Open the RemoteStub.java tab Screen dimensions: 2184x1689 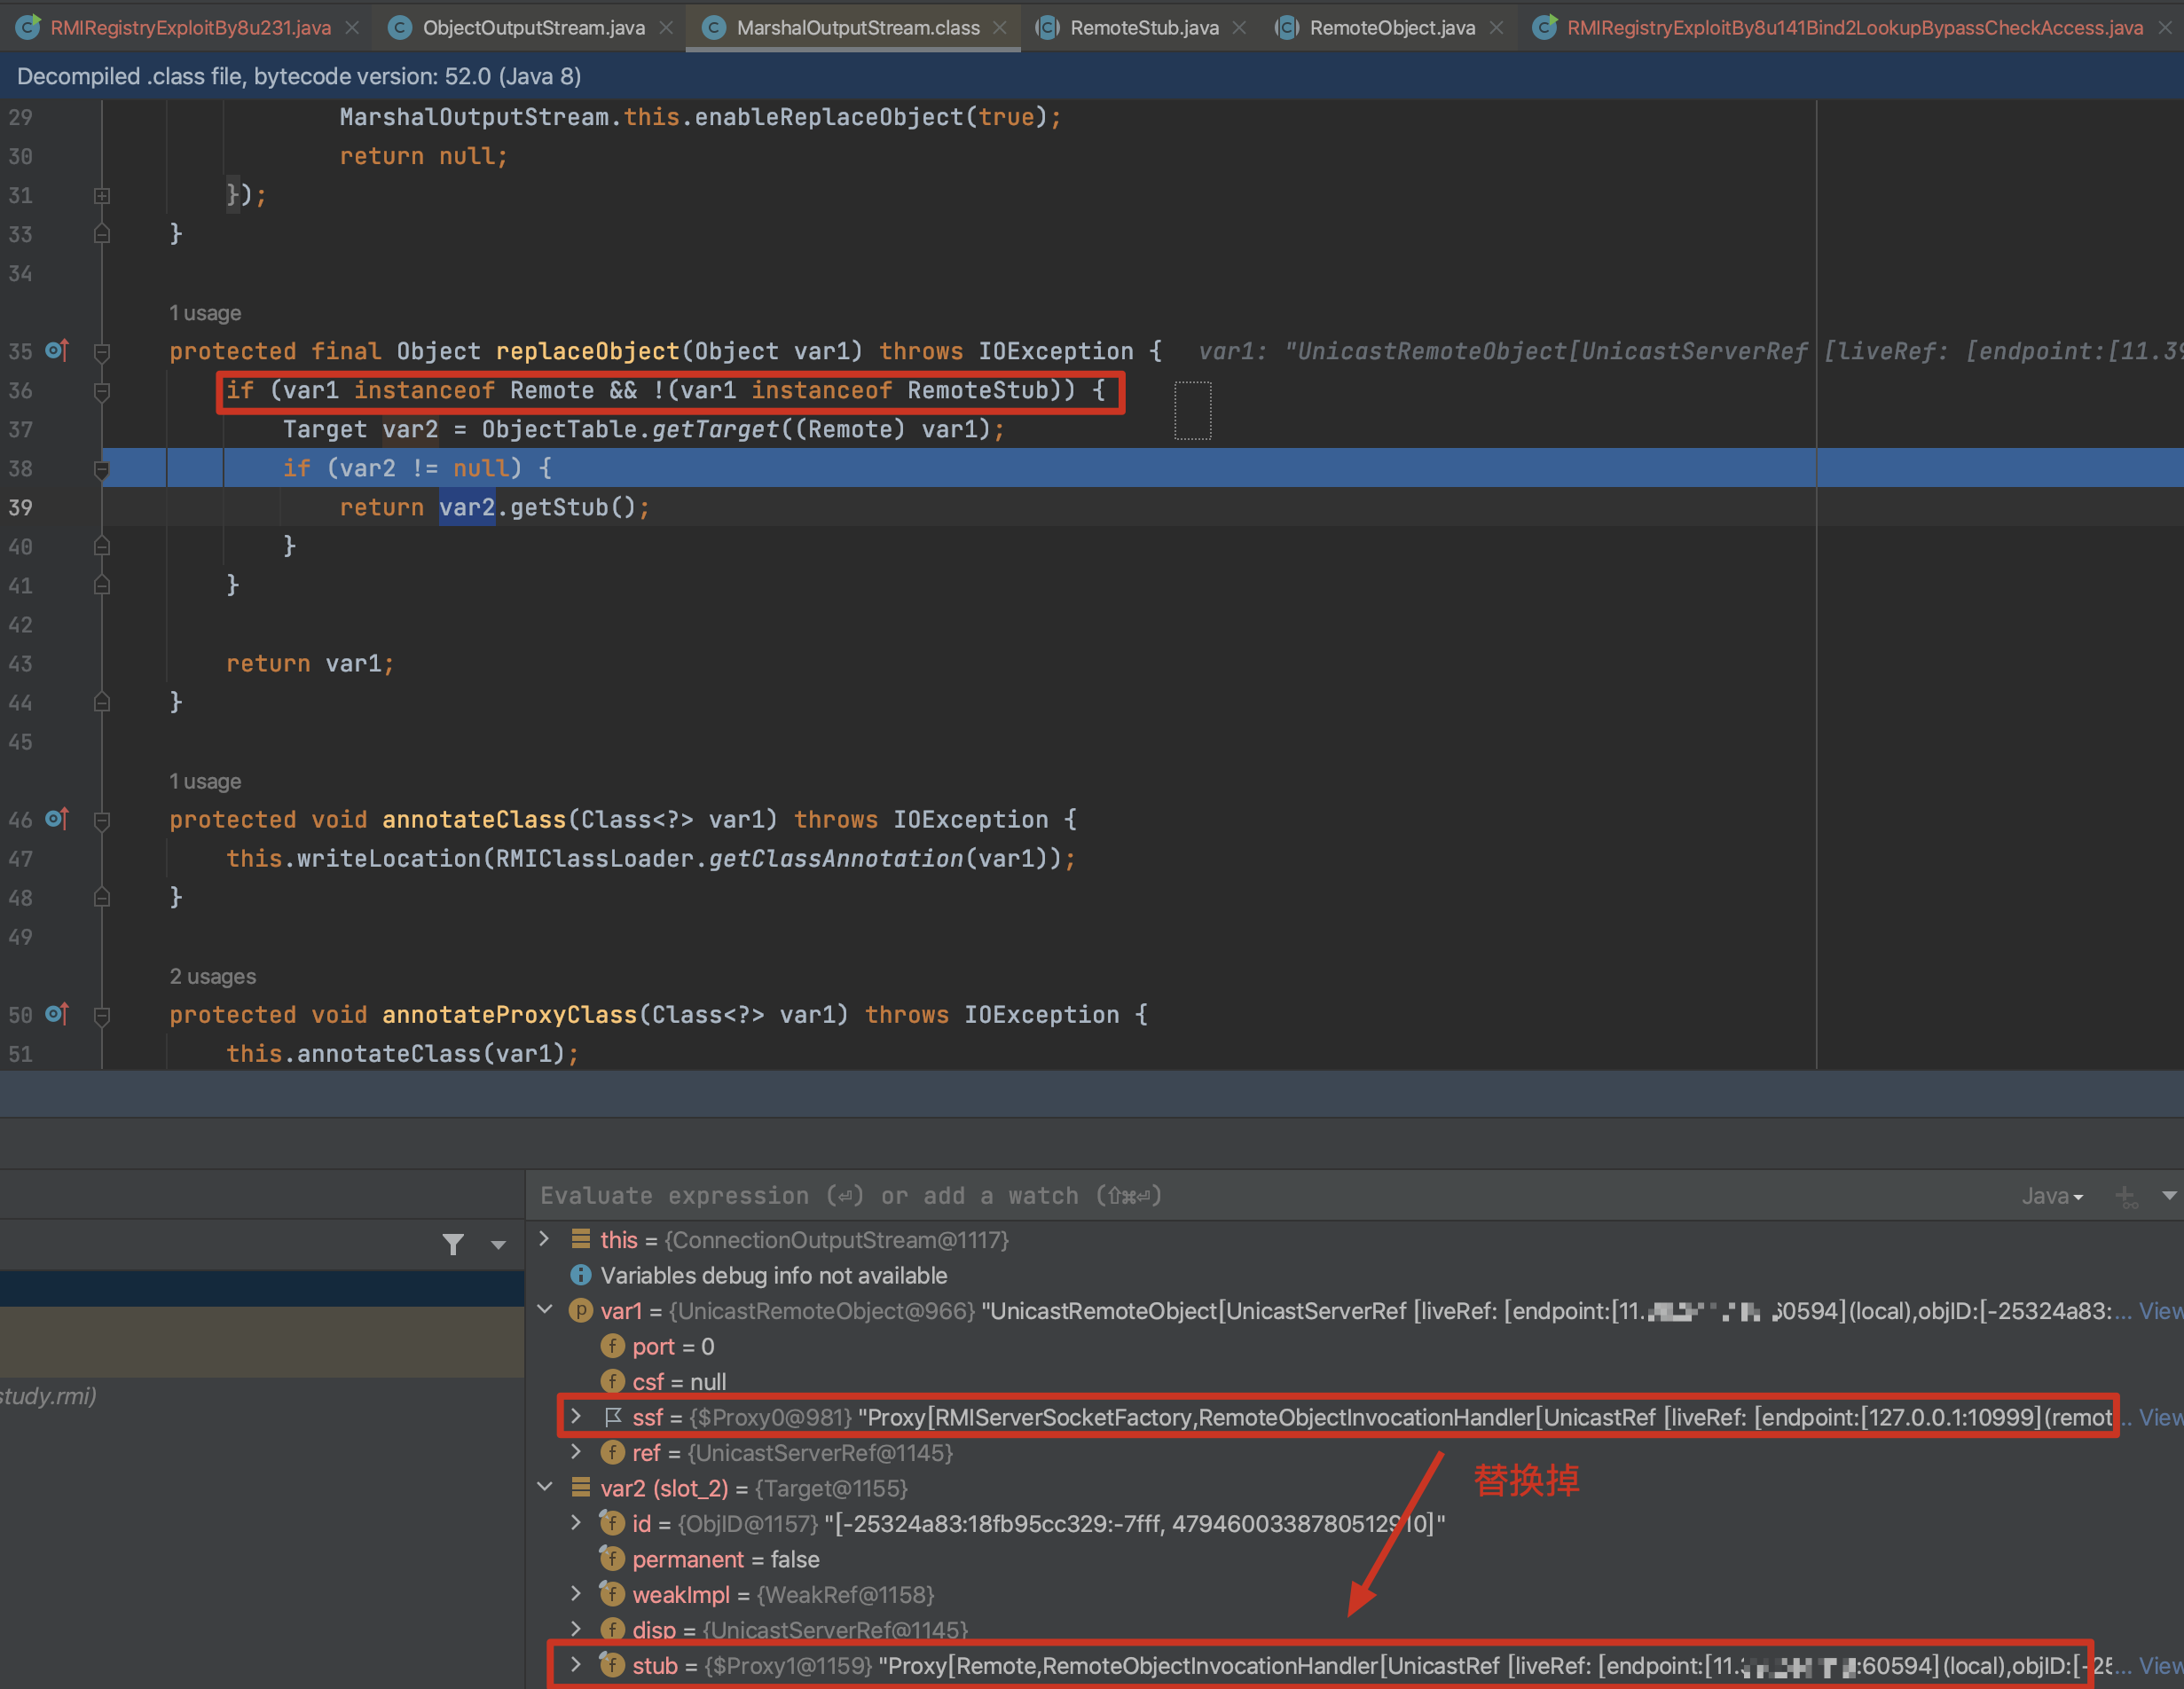point(1144,27)
